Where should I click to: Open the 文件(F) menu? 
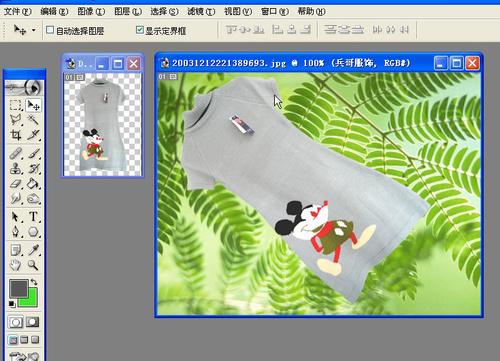(x=18, y=12)
